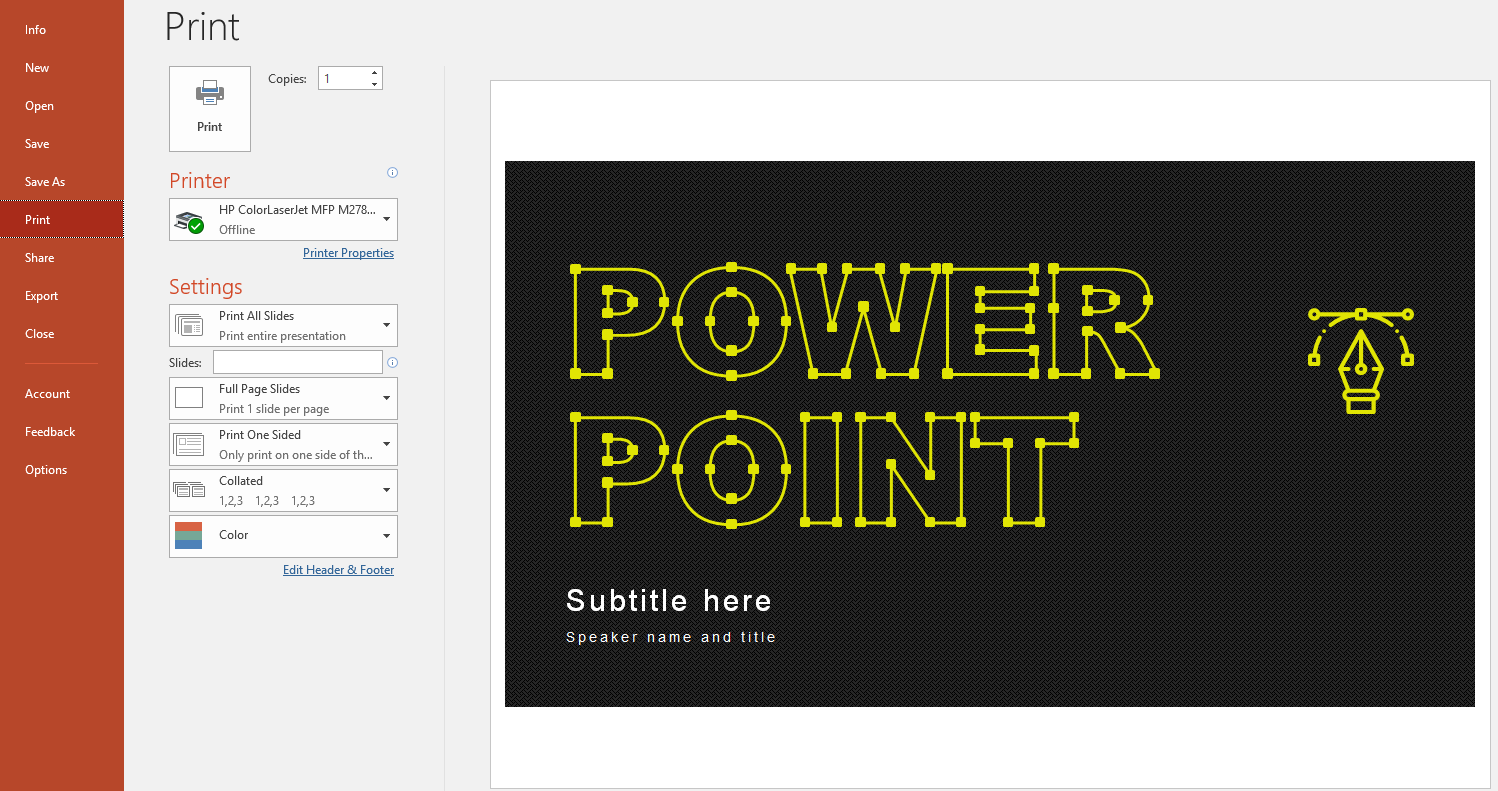Click the 'Printer' section heading
1498x791 pixels.
point(200,181)
